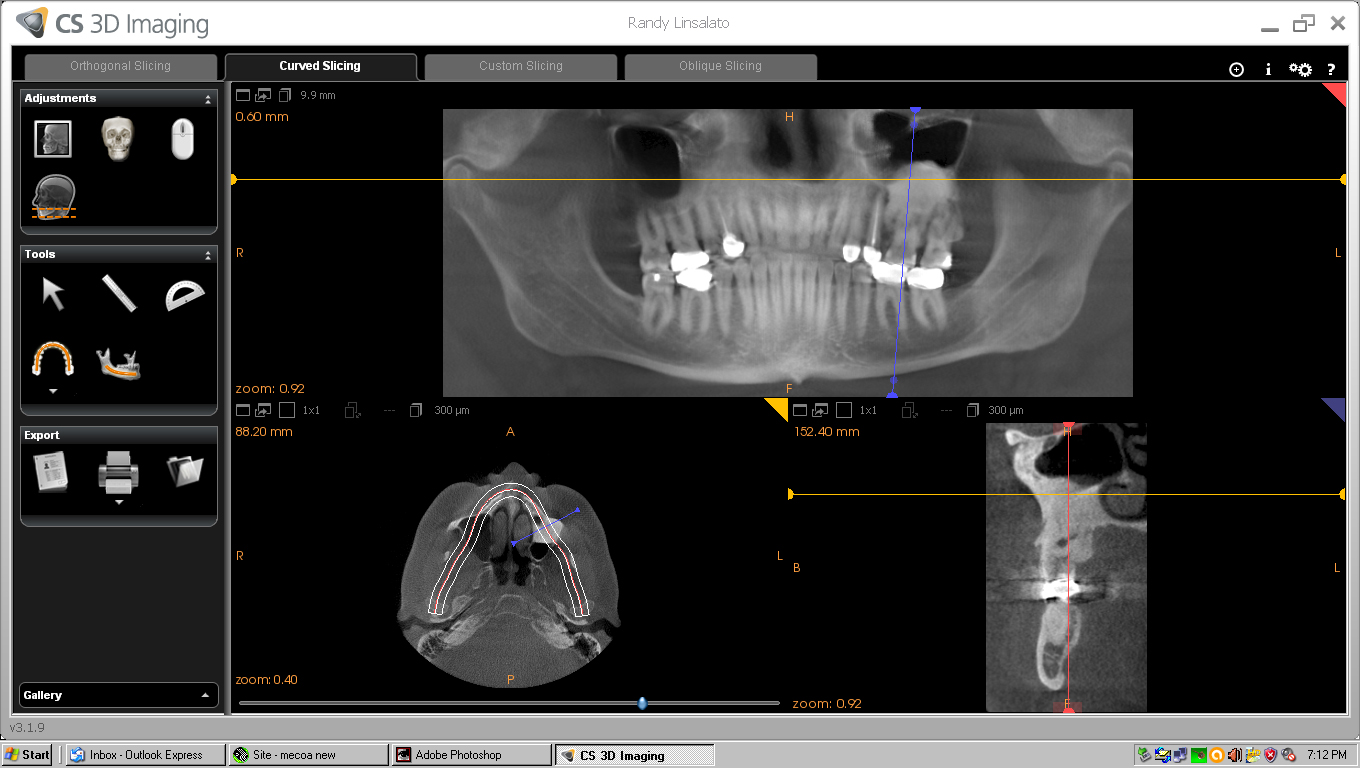Click the axial view slider handle
This screenshot has width=1360, height=768.
[x=642, y=703]
